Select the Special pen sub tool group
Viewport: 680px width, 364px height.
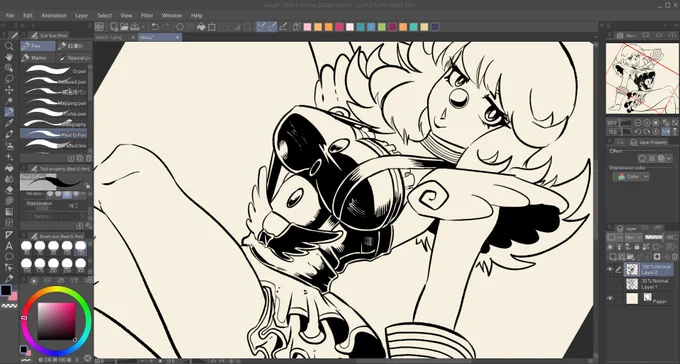75,57
